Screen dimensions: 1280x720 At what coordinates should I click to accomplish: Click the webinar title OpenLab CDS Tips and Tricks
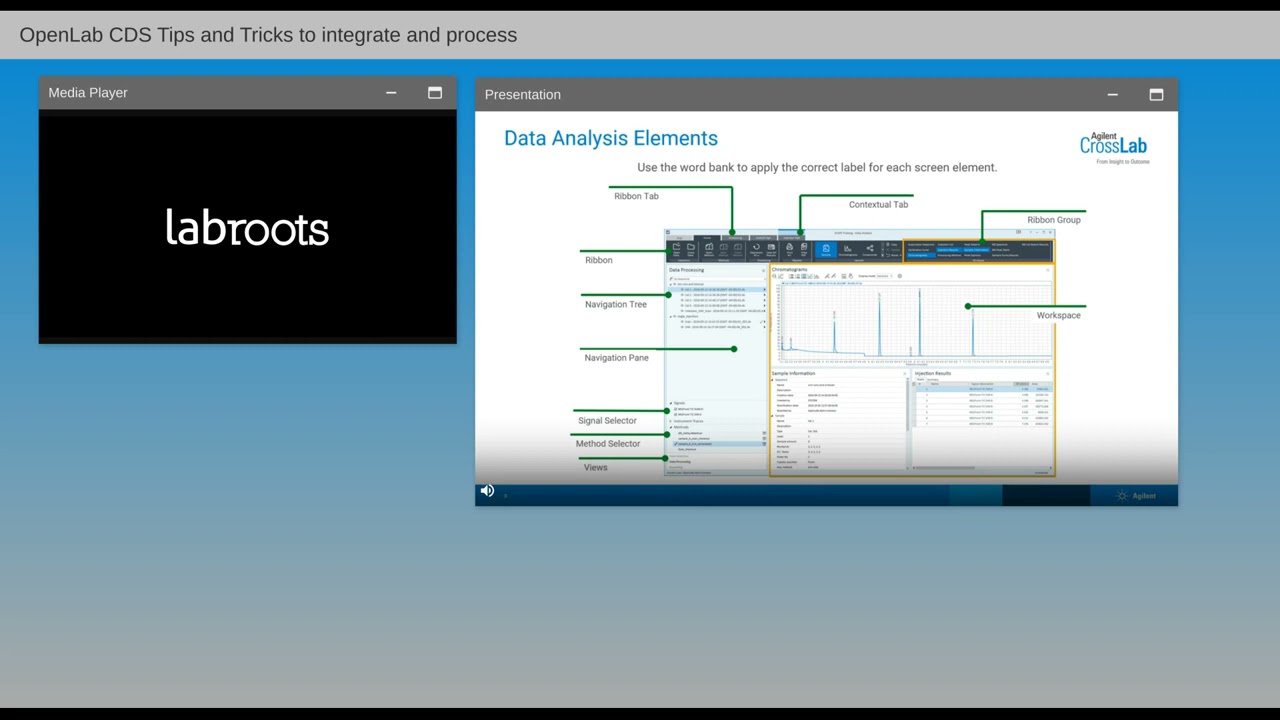268,35
